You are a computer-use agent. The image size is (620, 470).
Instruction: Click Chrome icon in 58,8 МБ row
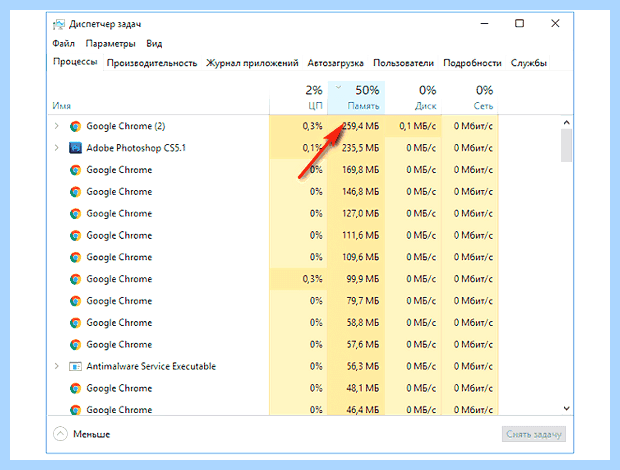tap(75, 323)
